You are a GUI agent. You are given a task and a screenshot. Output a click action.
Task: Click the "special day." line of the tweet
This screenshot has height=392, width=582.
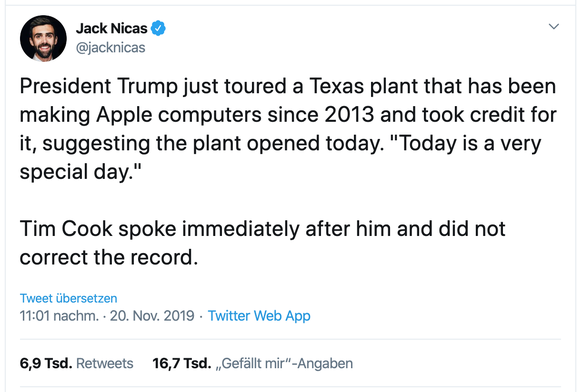(x=81, y=172)
